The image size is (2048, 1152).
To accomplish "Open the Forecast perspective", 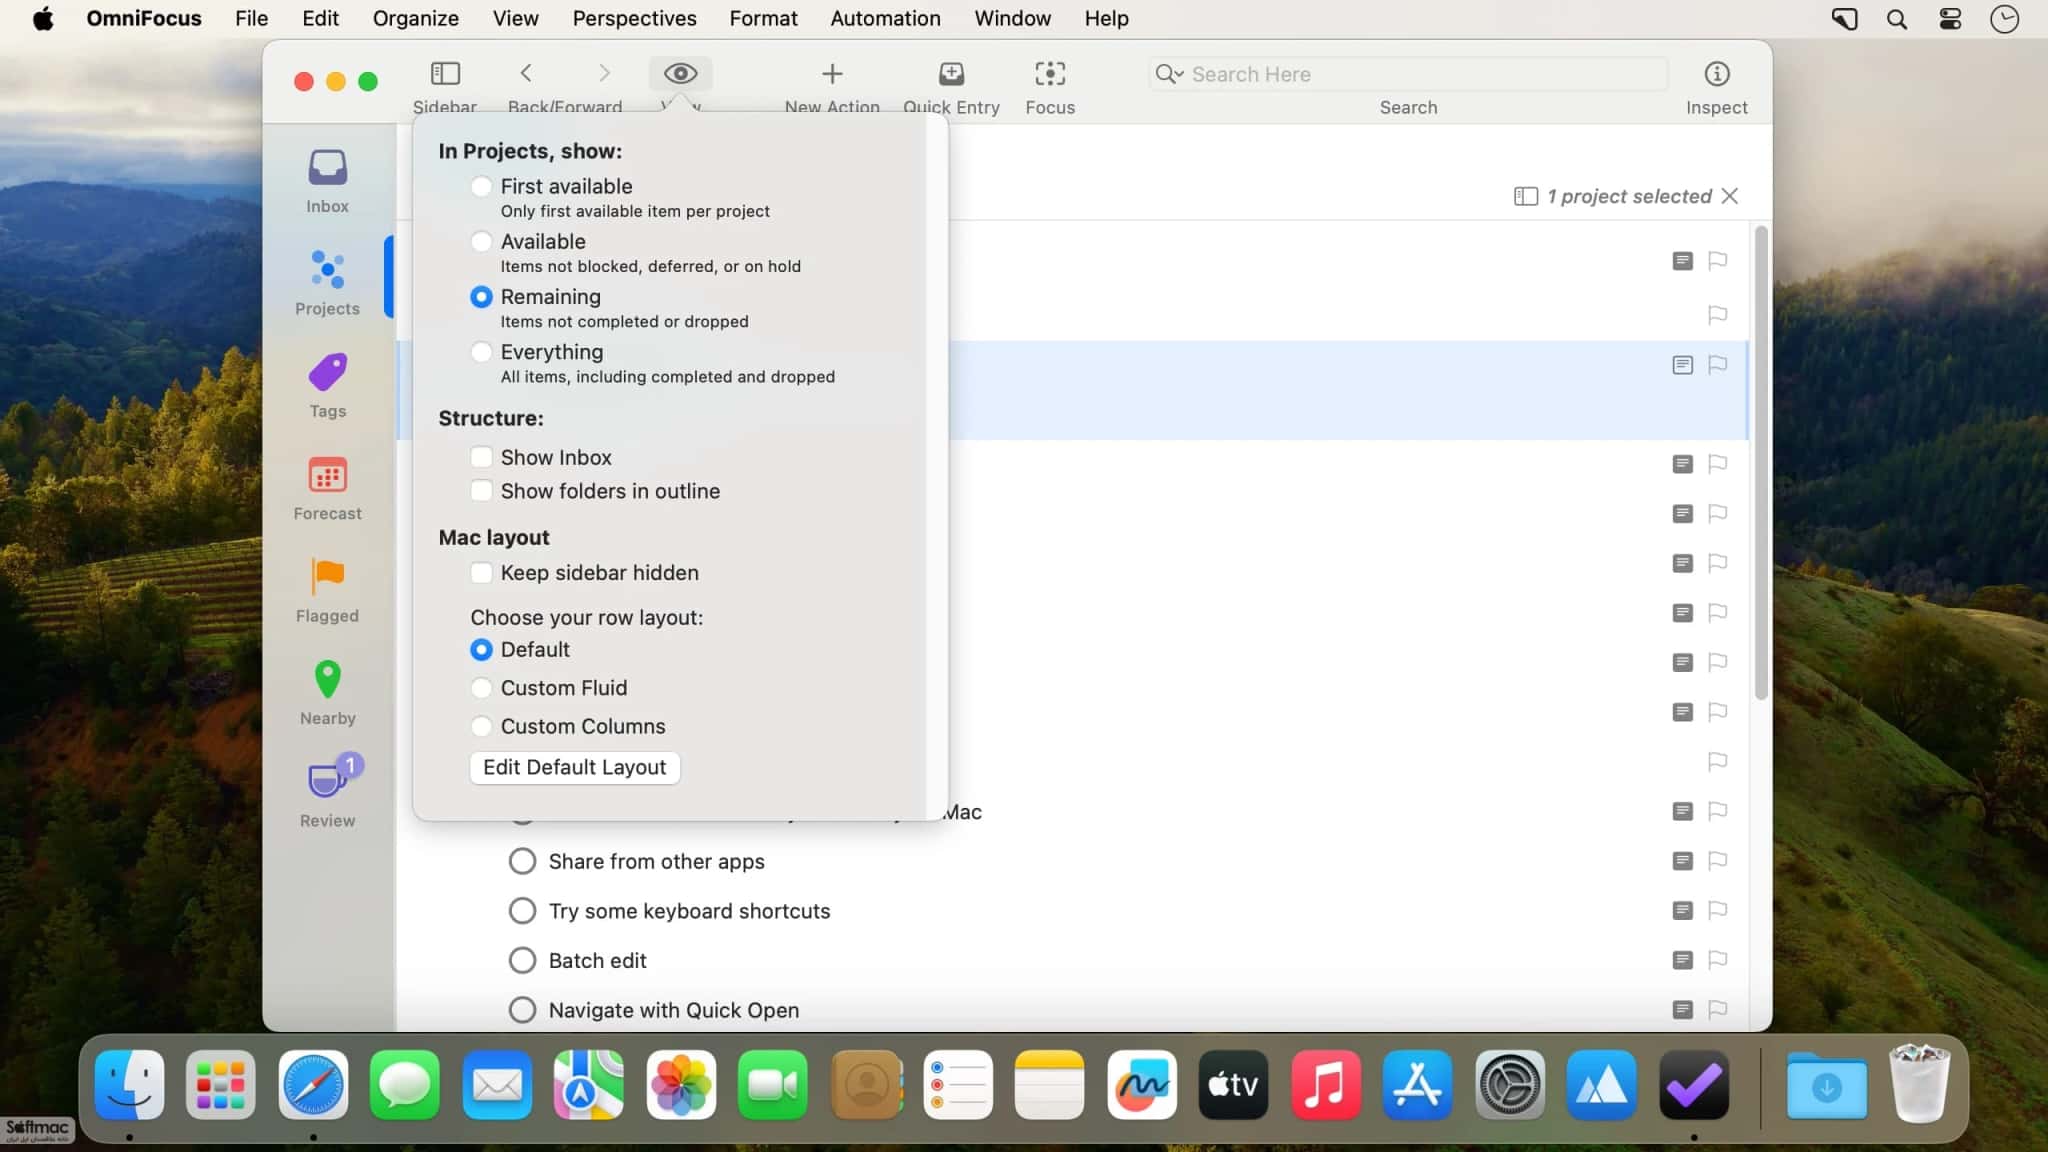I will (327, 488).
